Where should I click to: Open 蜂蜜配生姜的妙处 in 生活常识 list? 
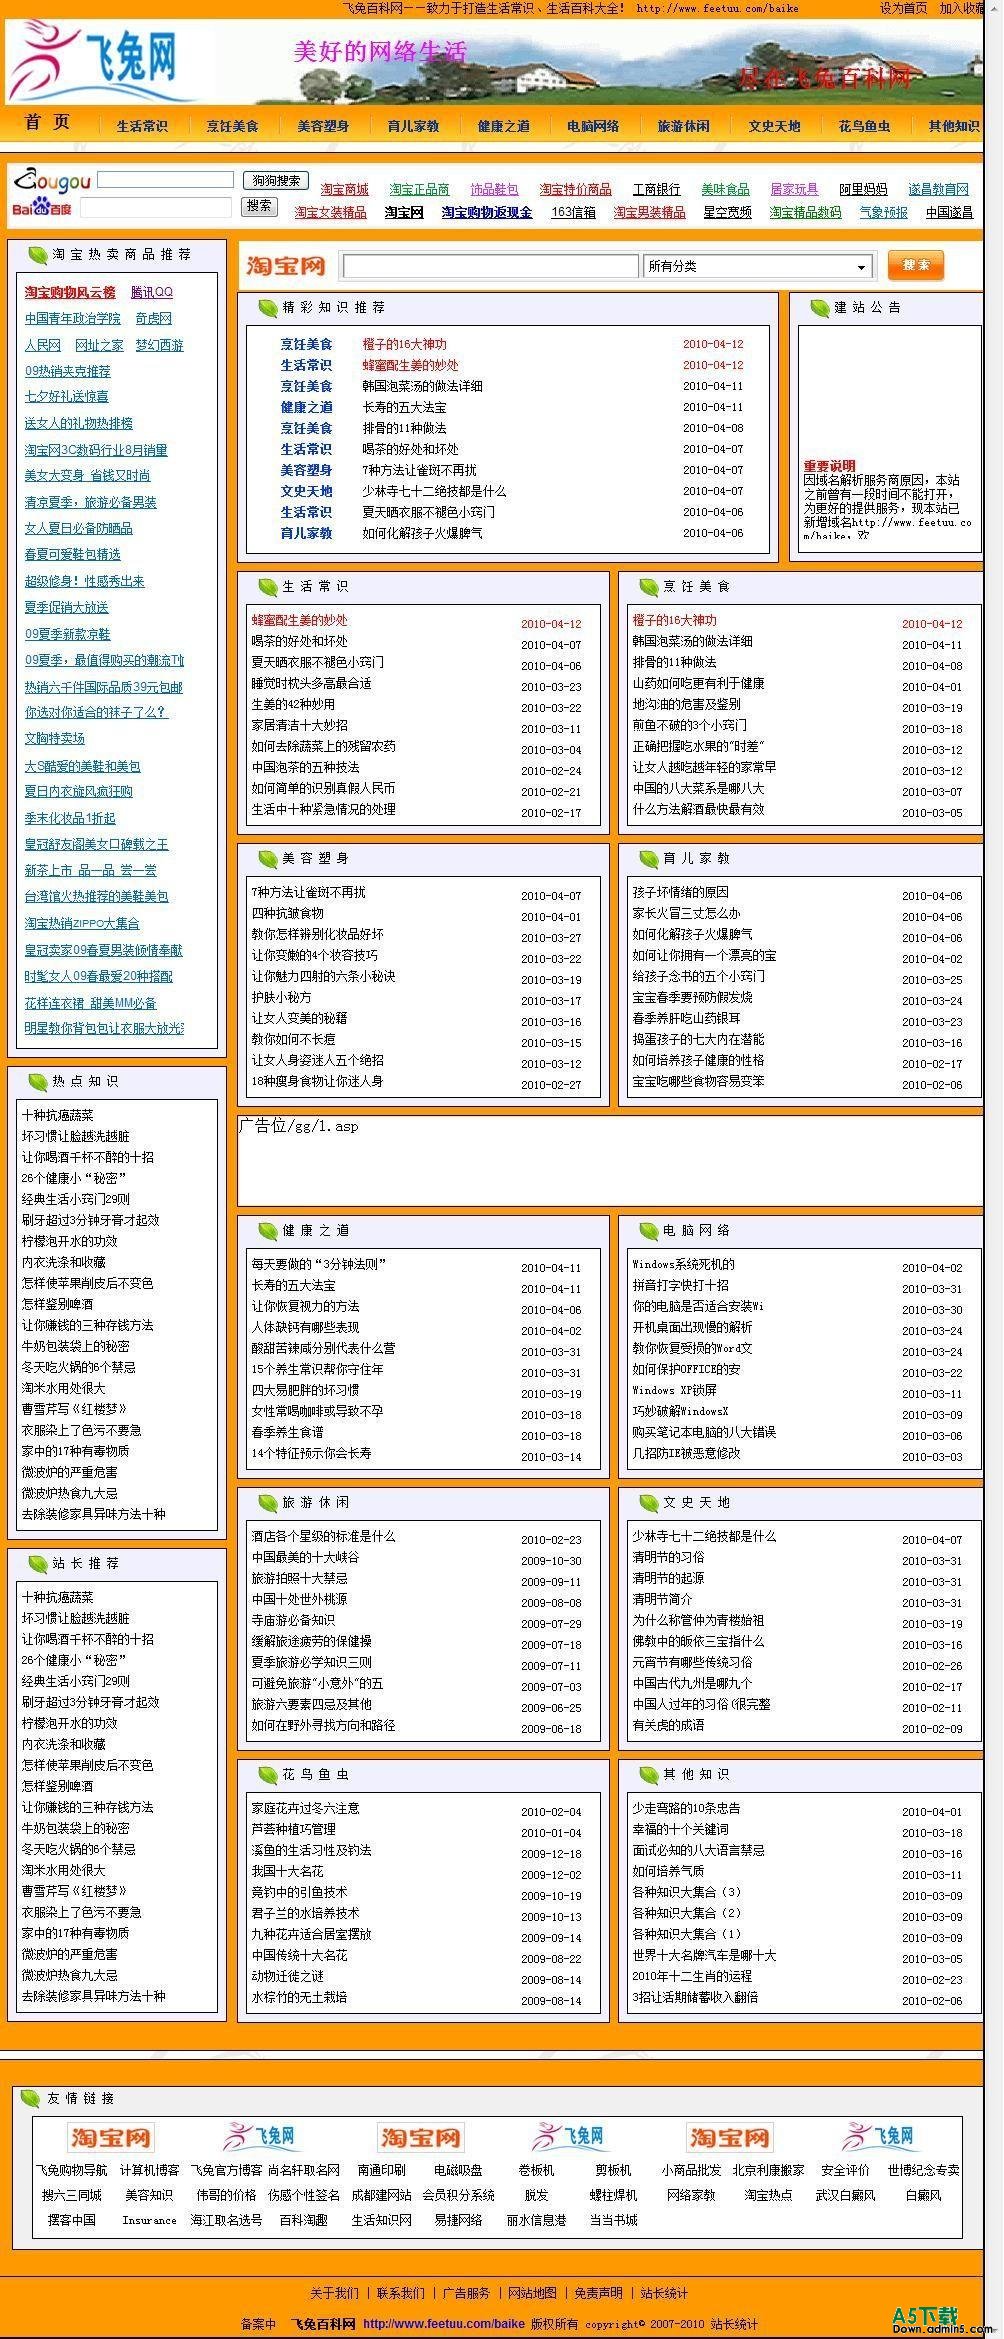(300, 620)
